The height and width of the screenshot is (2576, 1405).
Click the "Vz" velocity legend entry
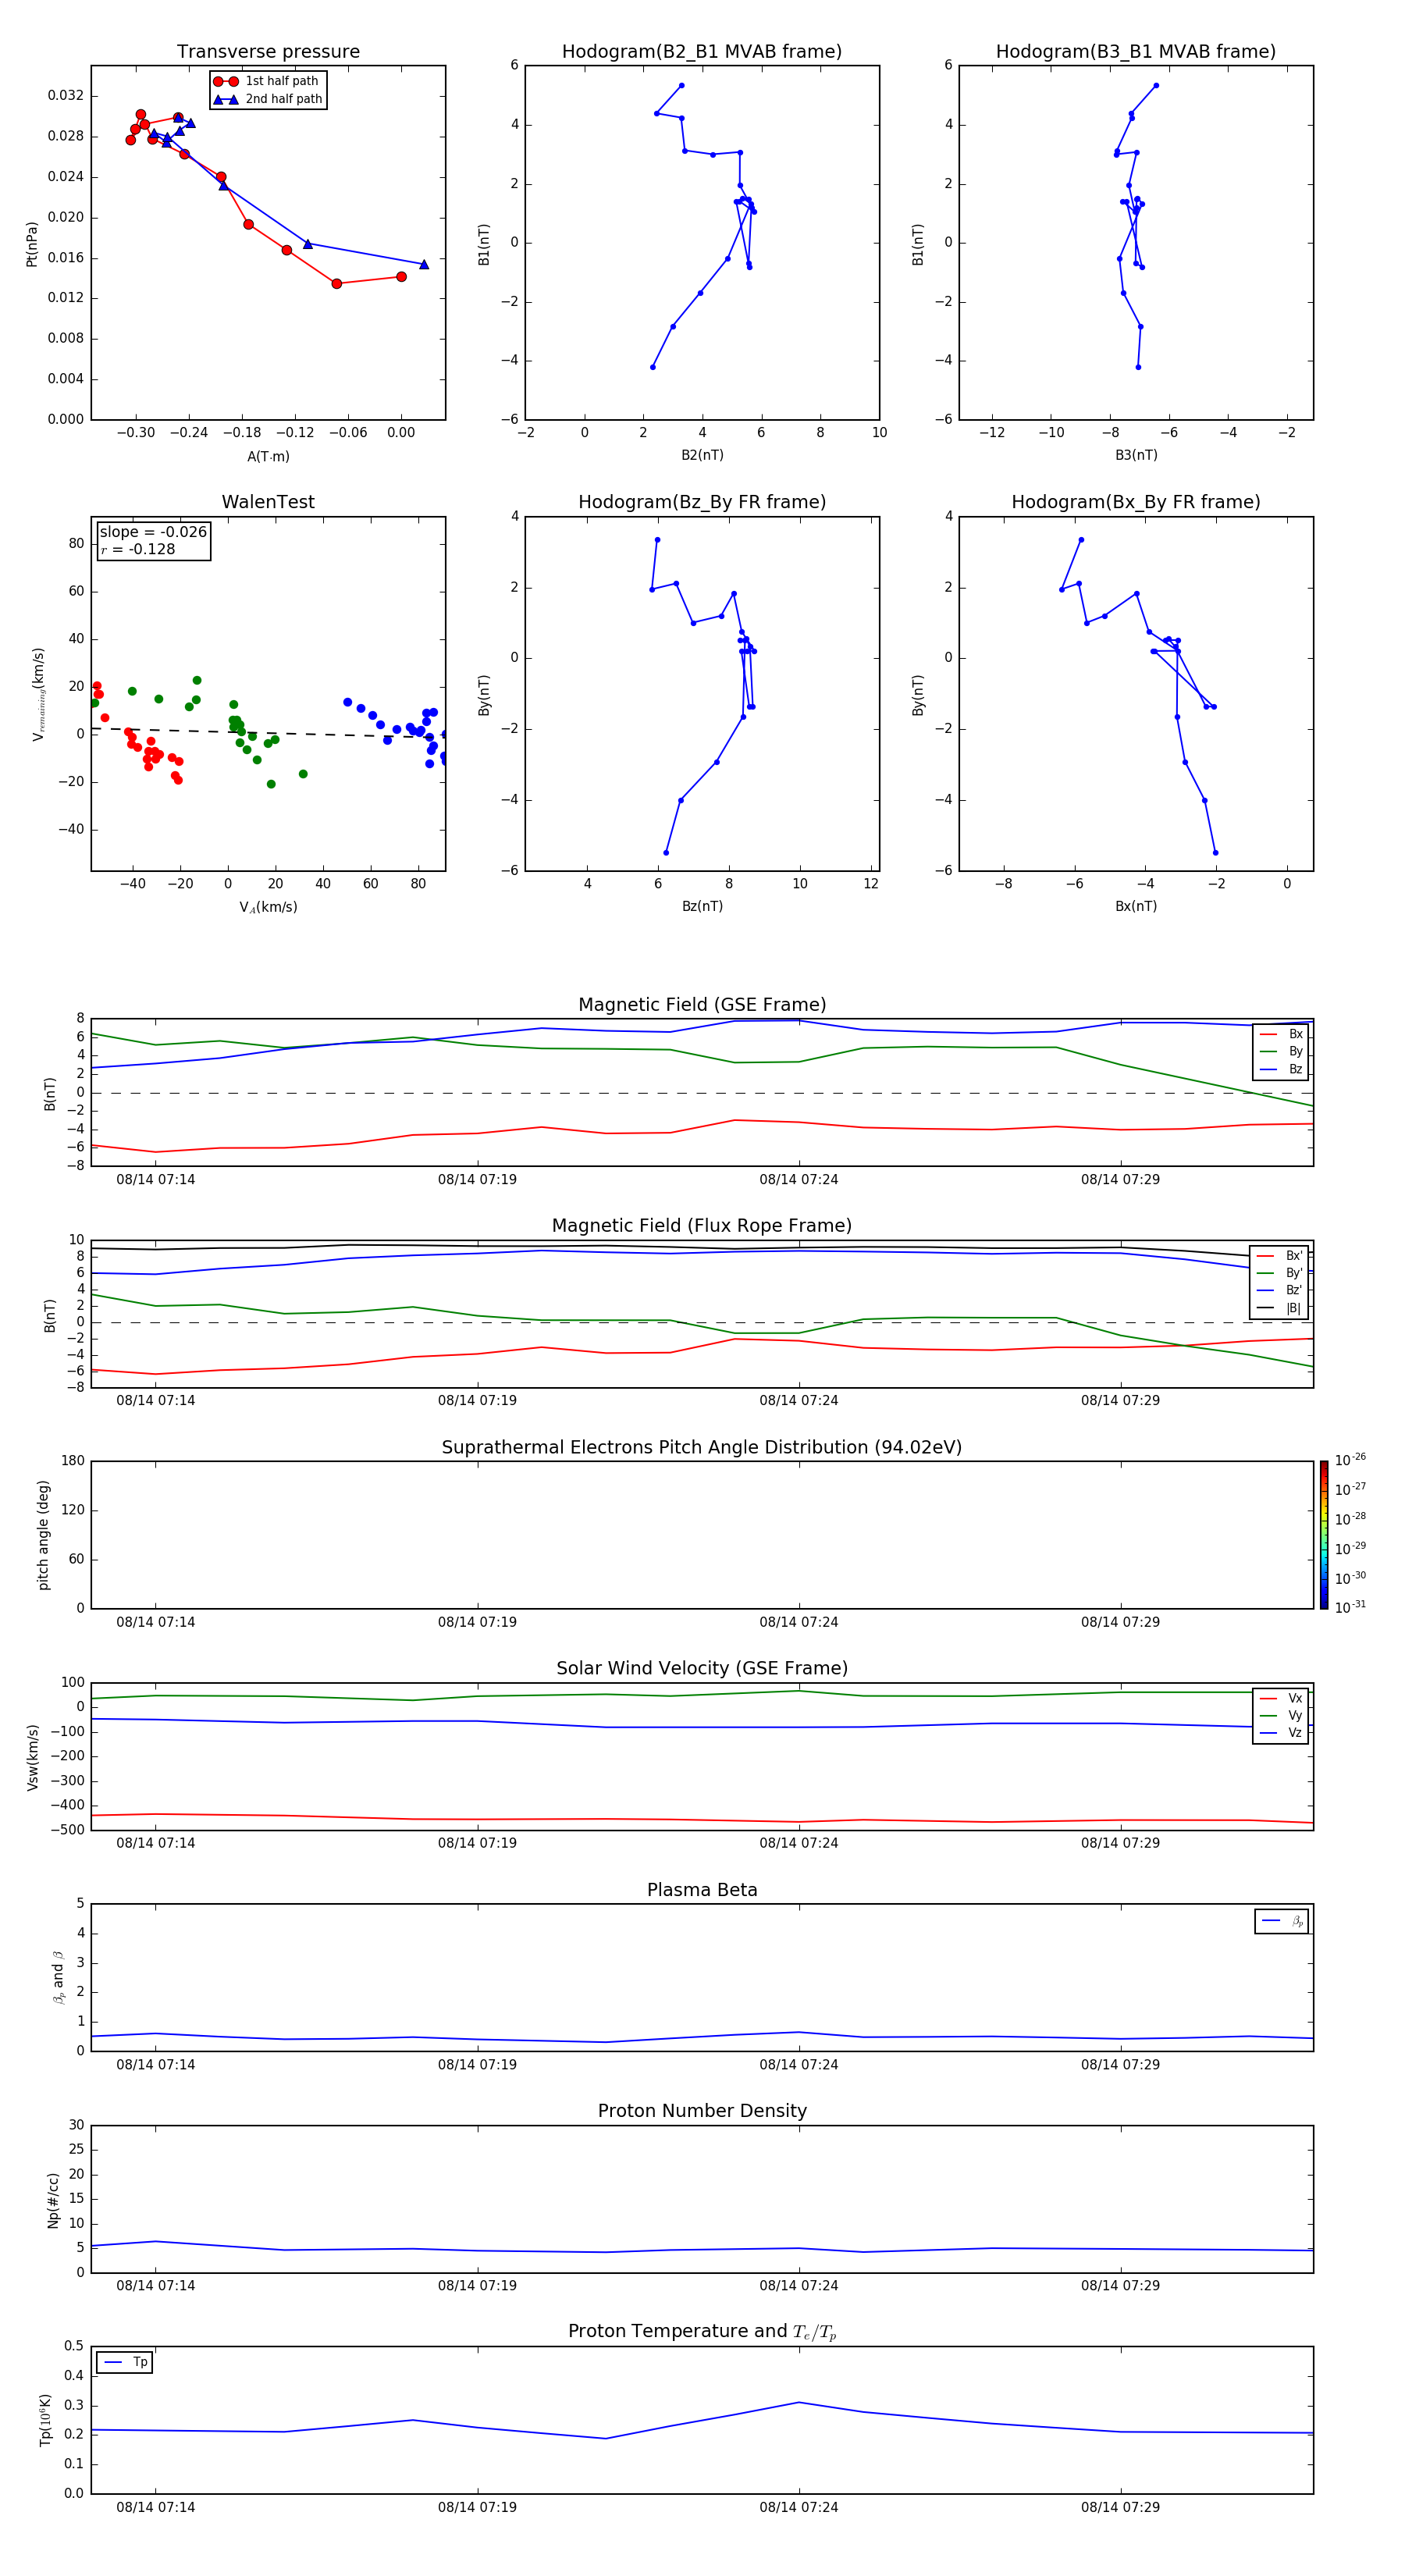[x=1281, y=1733]
